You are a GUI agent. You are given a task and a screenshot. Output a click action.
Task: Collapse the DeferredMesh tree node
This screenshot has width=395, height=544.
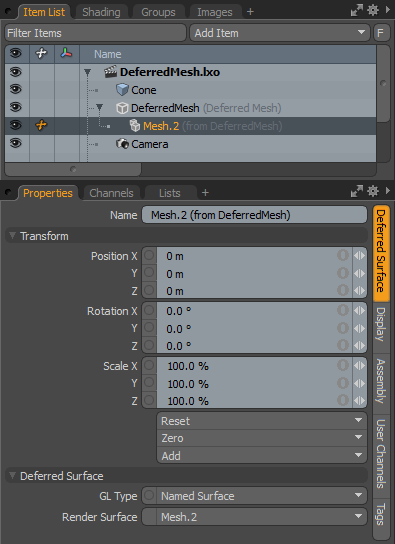click(100, 108)
